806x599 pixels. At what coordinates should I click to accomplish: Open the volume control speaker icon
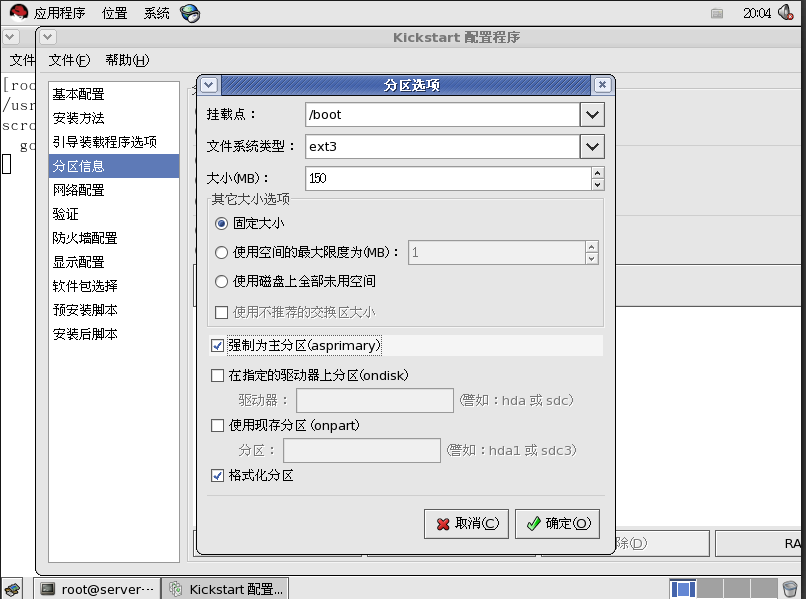[x=786, y=12]
